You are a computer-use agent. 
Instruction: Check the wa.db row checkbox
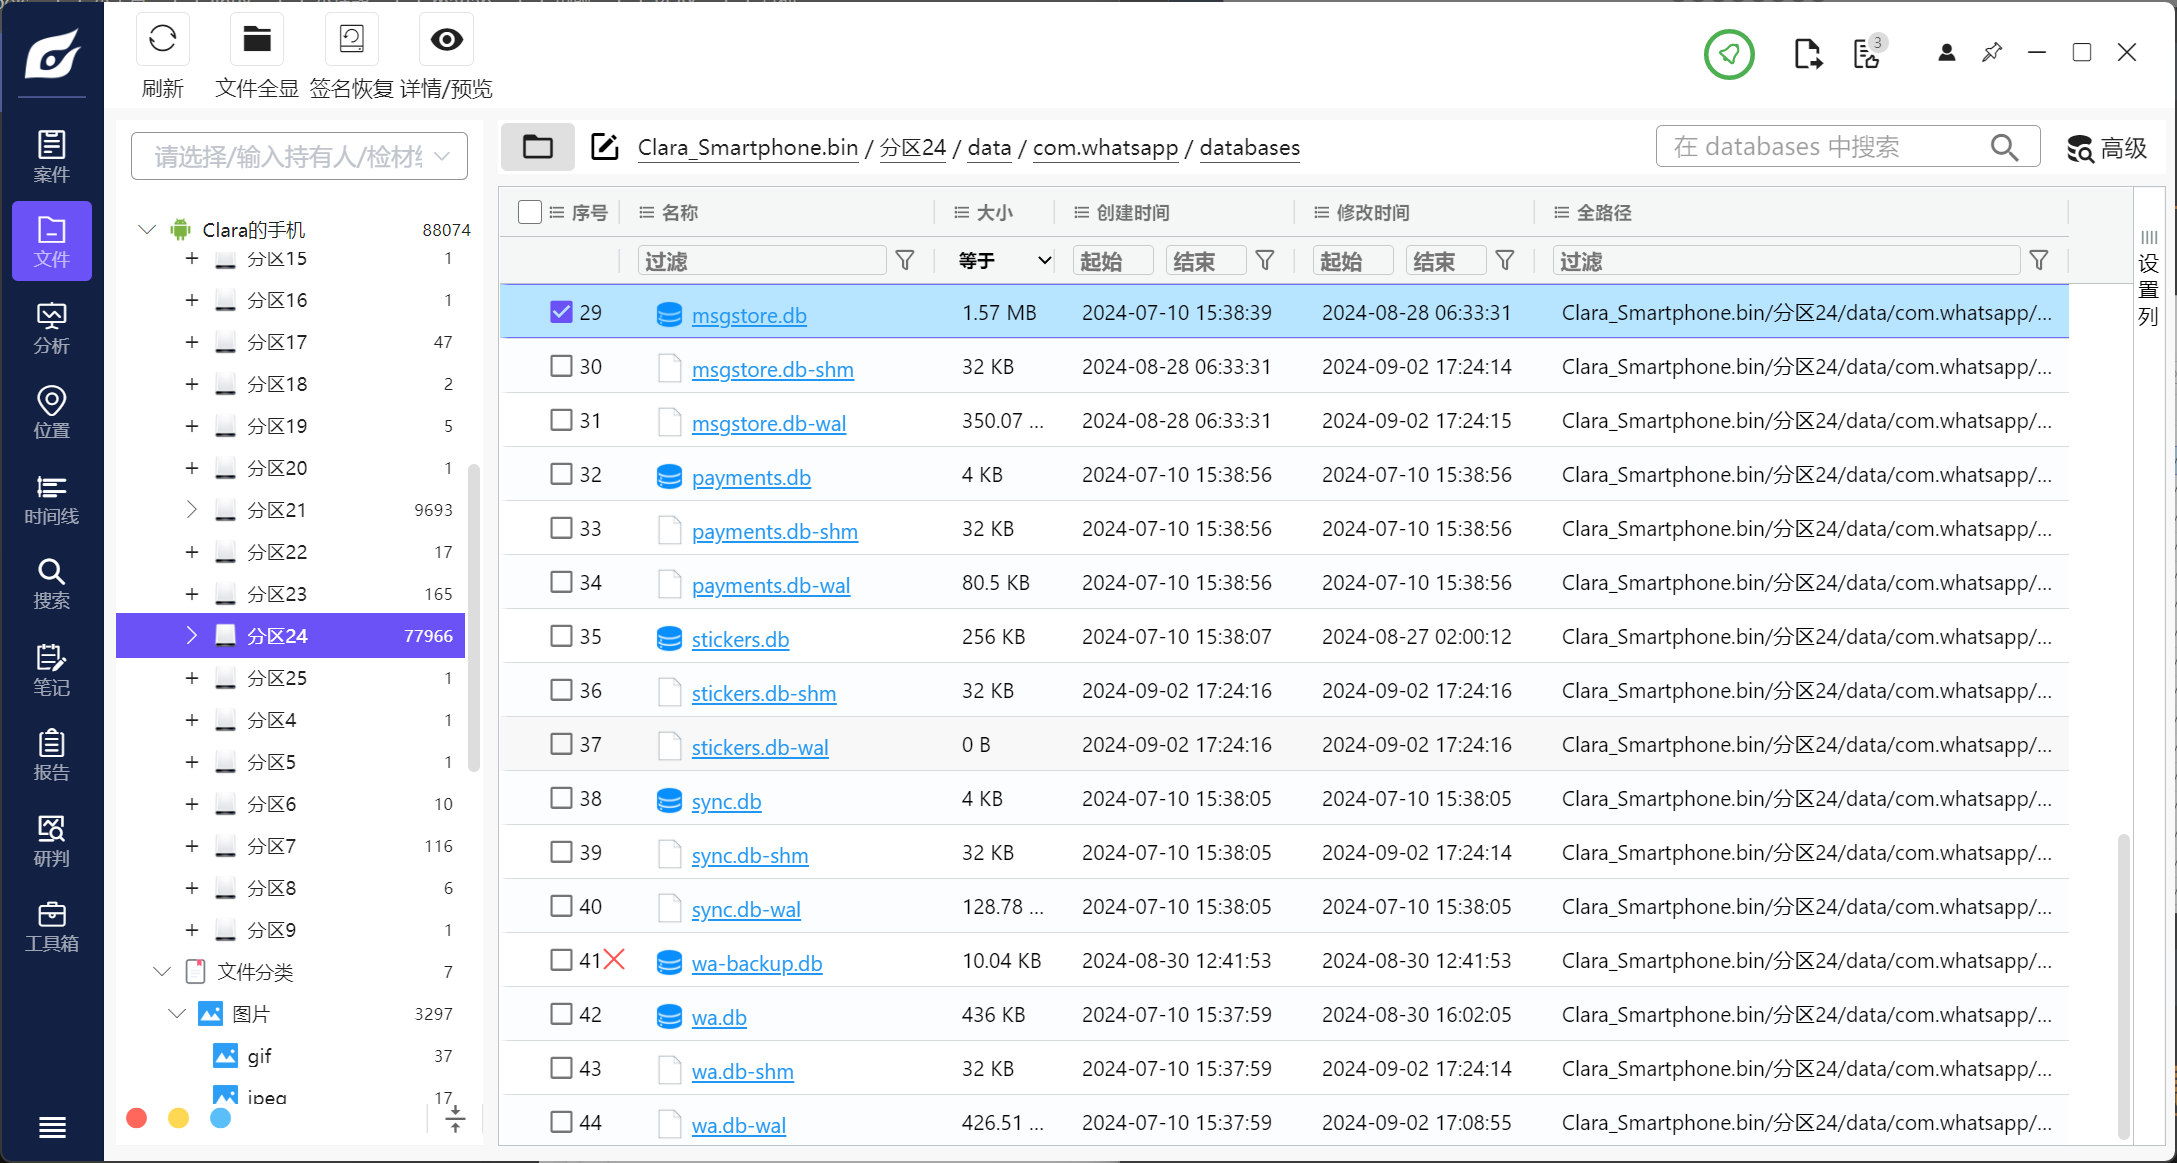[x=561, y=1014]
